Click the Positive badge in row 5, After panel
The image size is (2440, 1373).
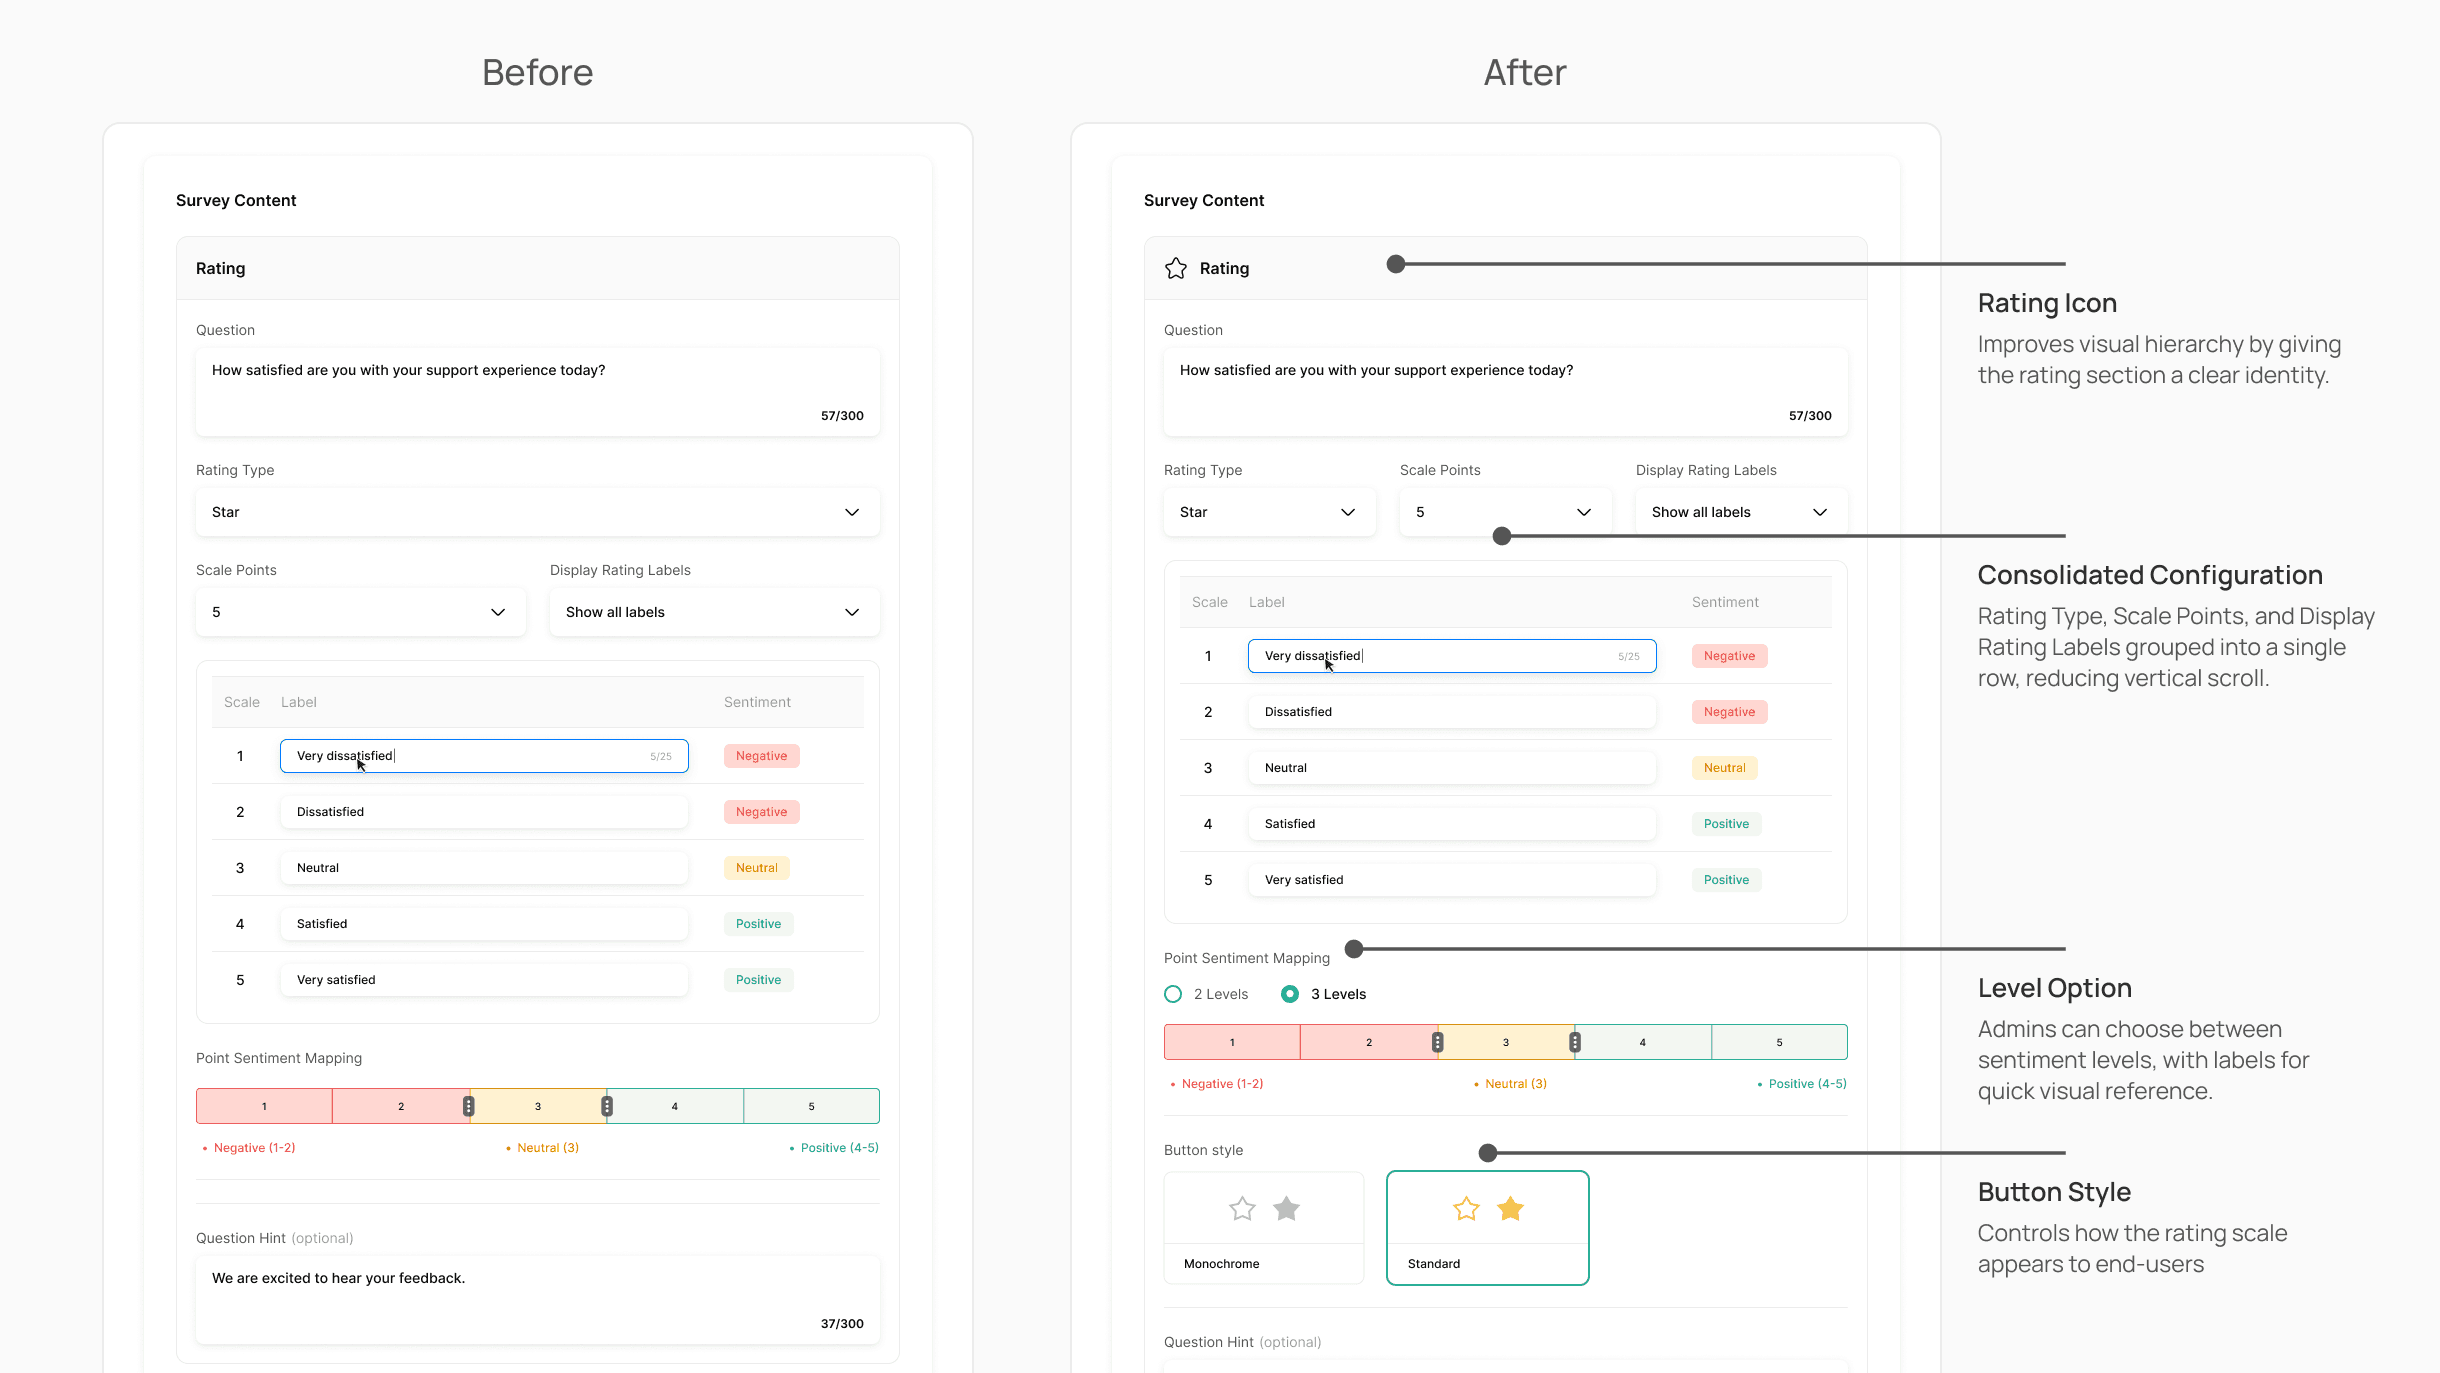click(1727, 880)
